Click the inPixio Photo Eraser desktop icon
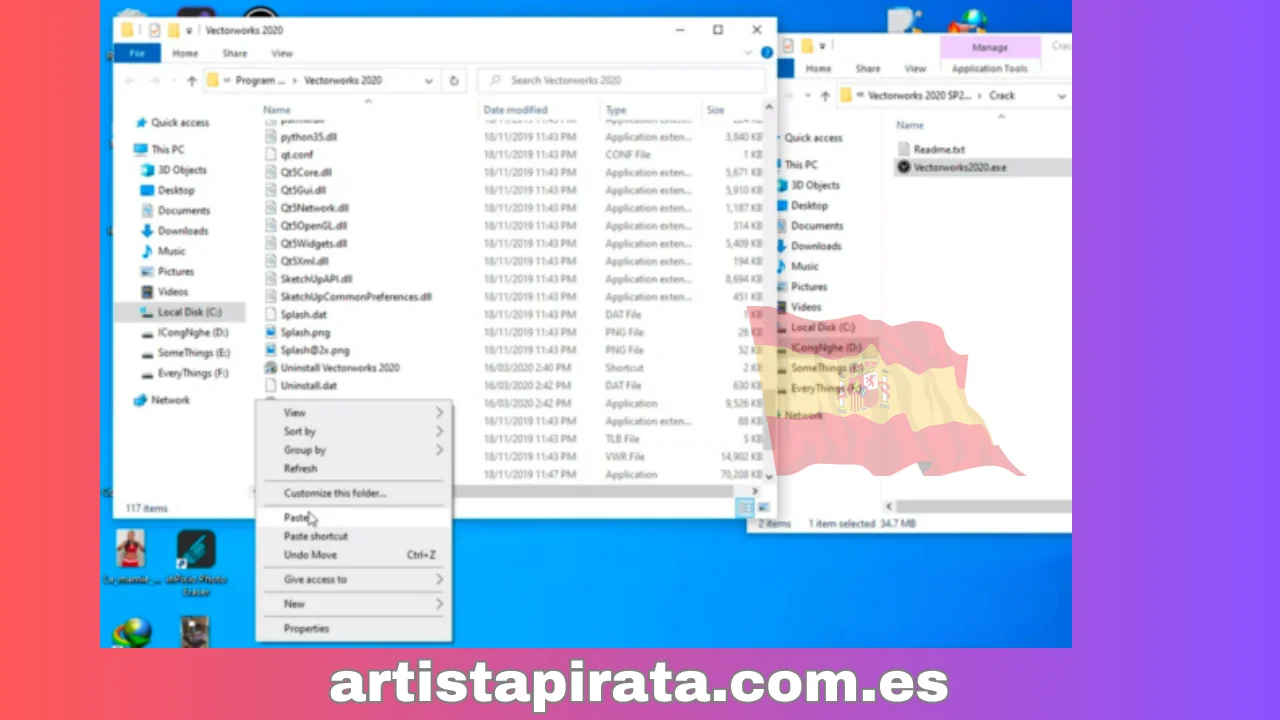 tap(196, 550)
